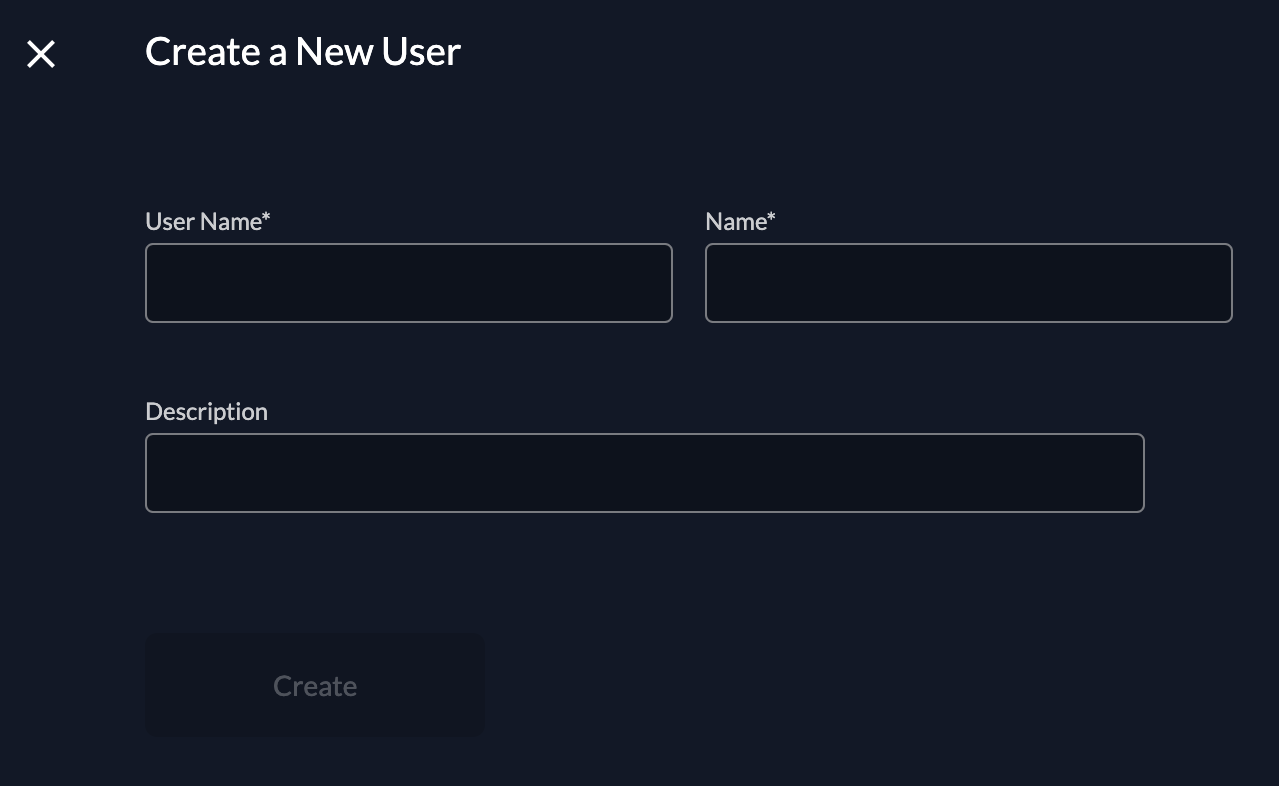Viewport: 1279px width, 786px height.
Task: Click the disabled Create button
Action: pos(315,686)
